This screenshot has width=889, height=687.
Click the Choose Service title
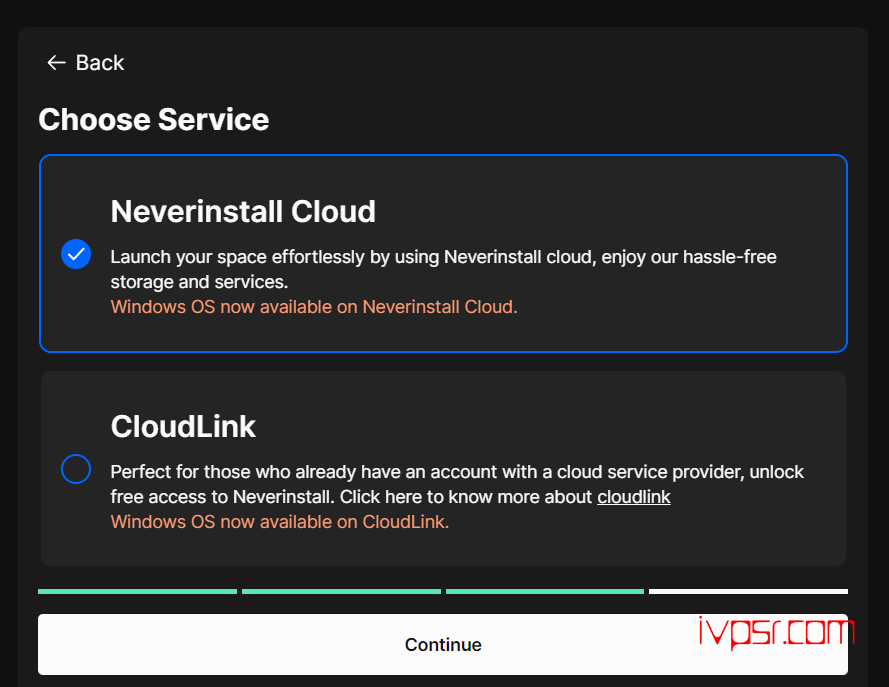154,120
